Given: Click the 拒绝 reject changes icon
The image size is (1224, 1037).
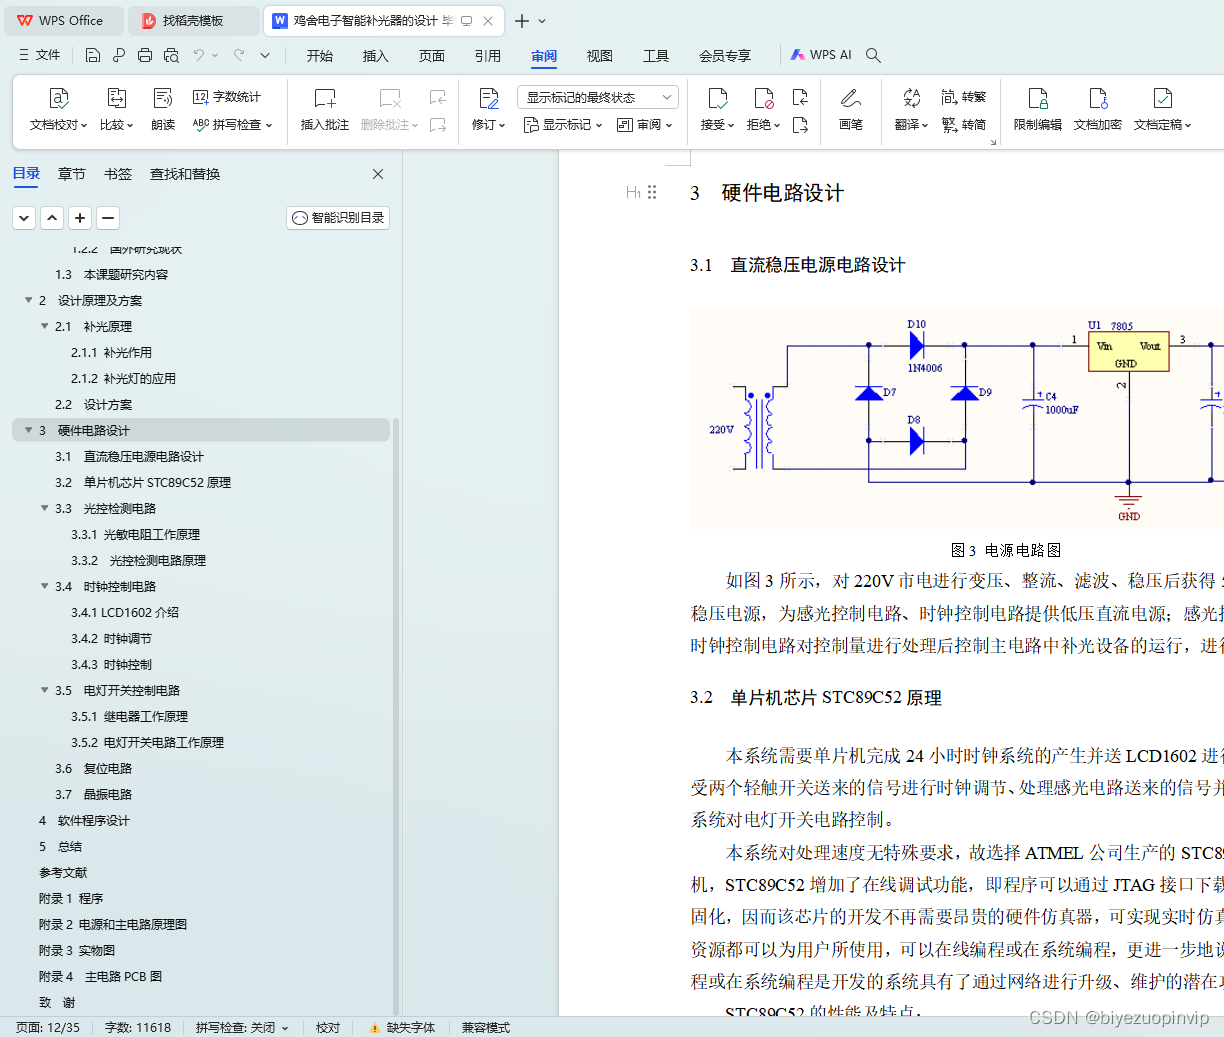Looking at the screenshot, I should (x=763, y=98).
